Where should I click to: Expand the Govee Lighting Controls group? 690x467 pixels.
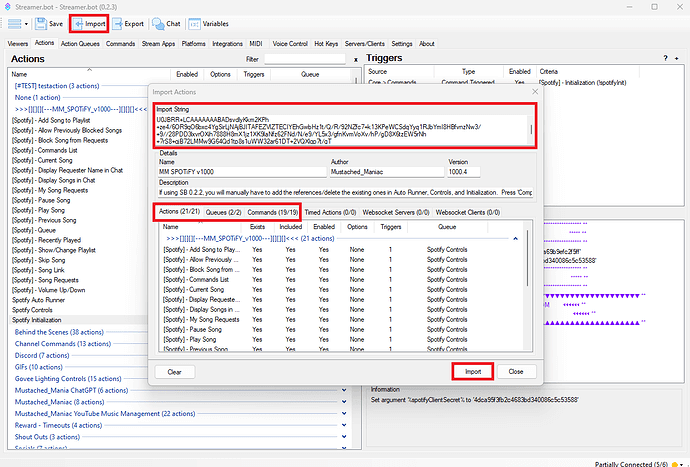pyautogui.click(x=65, y=379)
